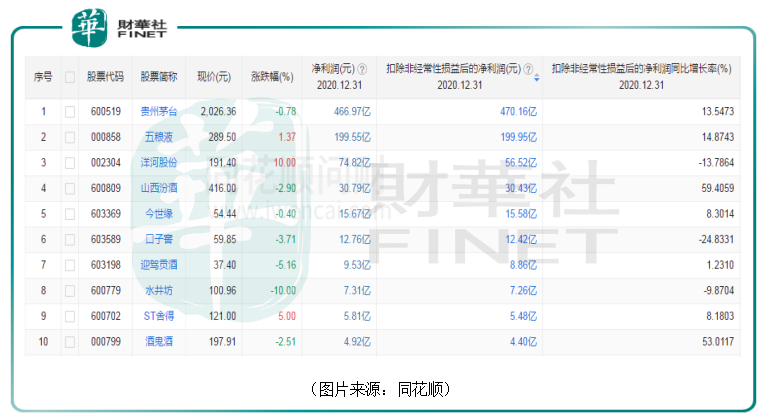The height and width of the screenshot is (419, 765).
Task: Click the 10.00 change for 洋河股份
Action: click(x=284, y=162)
